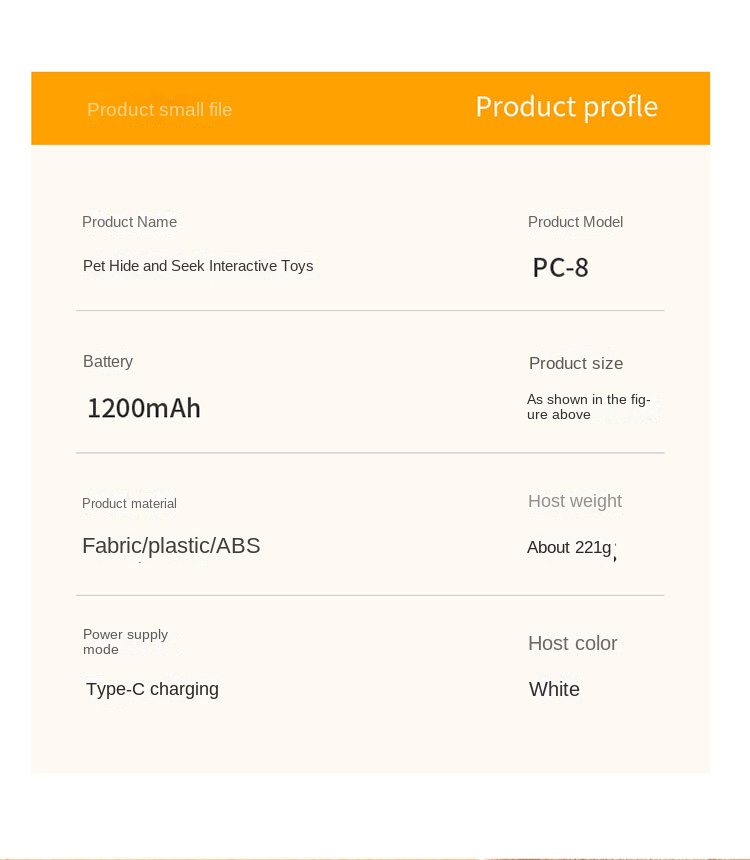
Task: Click the "Battery" label
Action: (x=108, y=362)
